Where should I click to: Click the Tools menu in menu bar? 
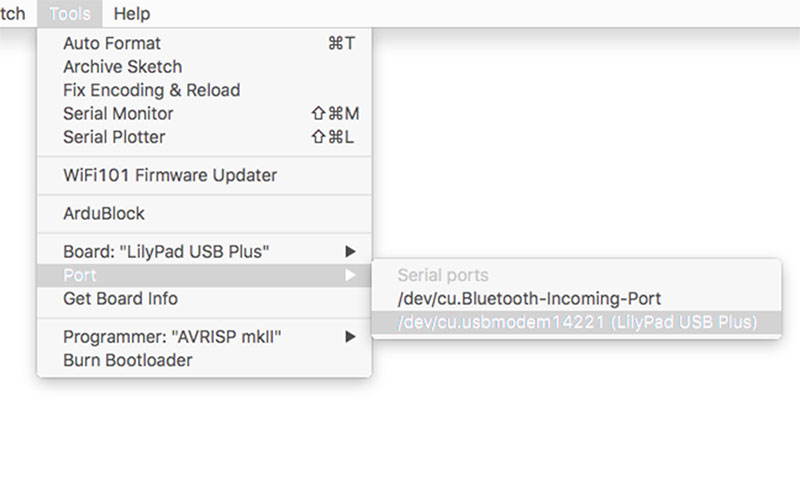69,14
